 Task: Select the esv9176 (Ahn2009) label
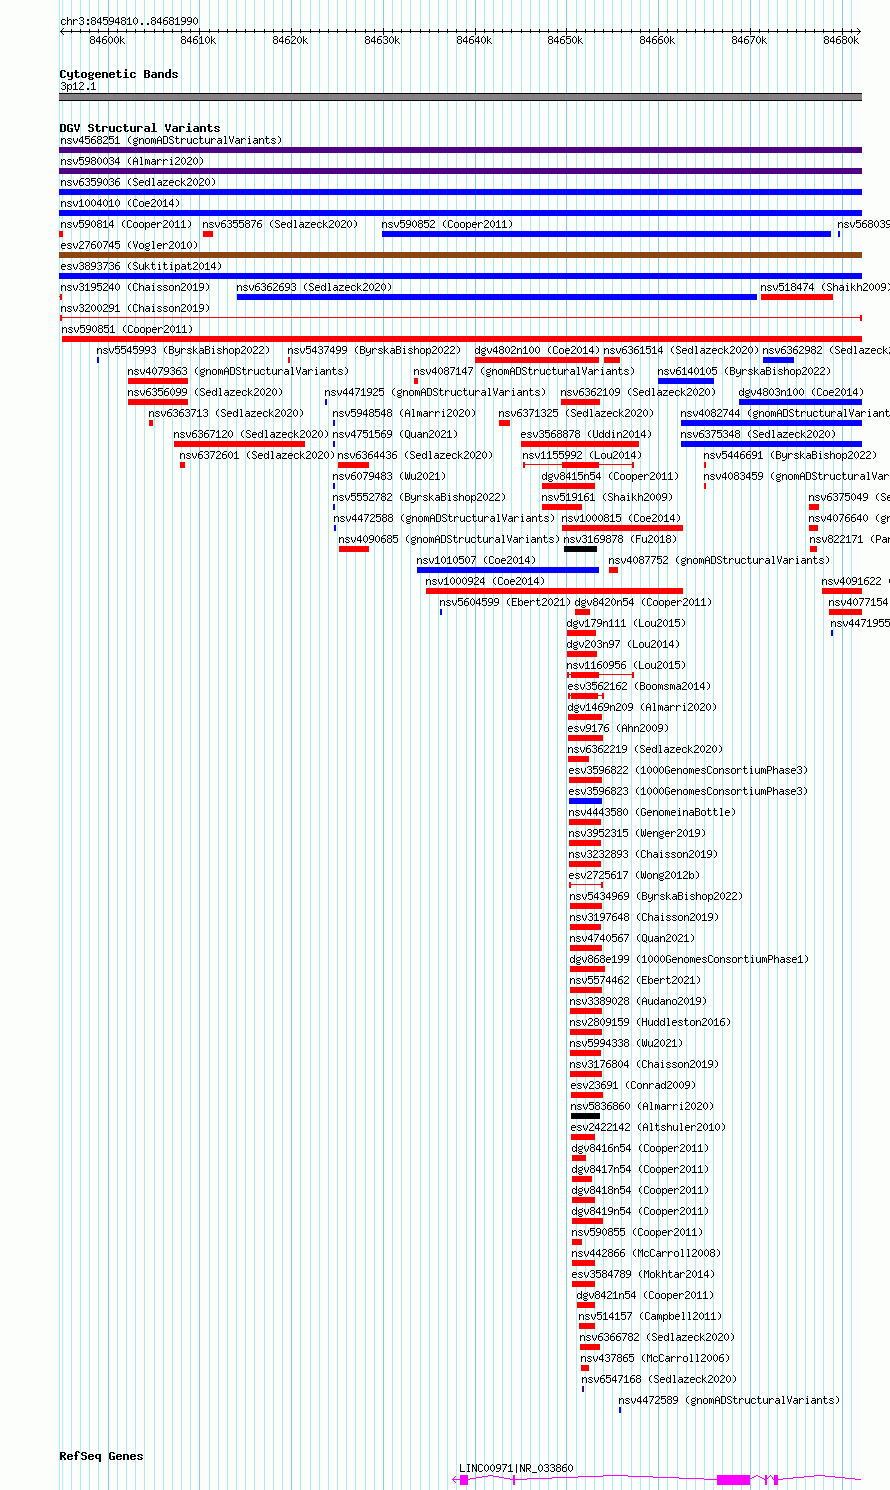tap(619, 728)
